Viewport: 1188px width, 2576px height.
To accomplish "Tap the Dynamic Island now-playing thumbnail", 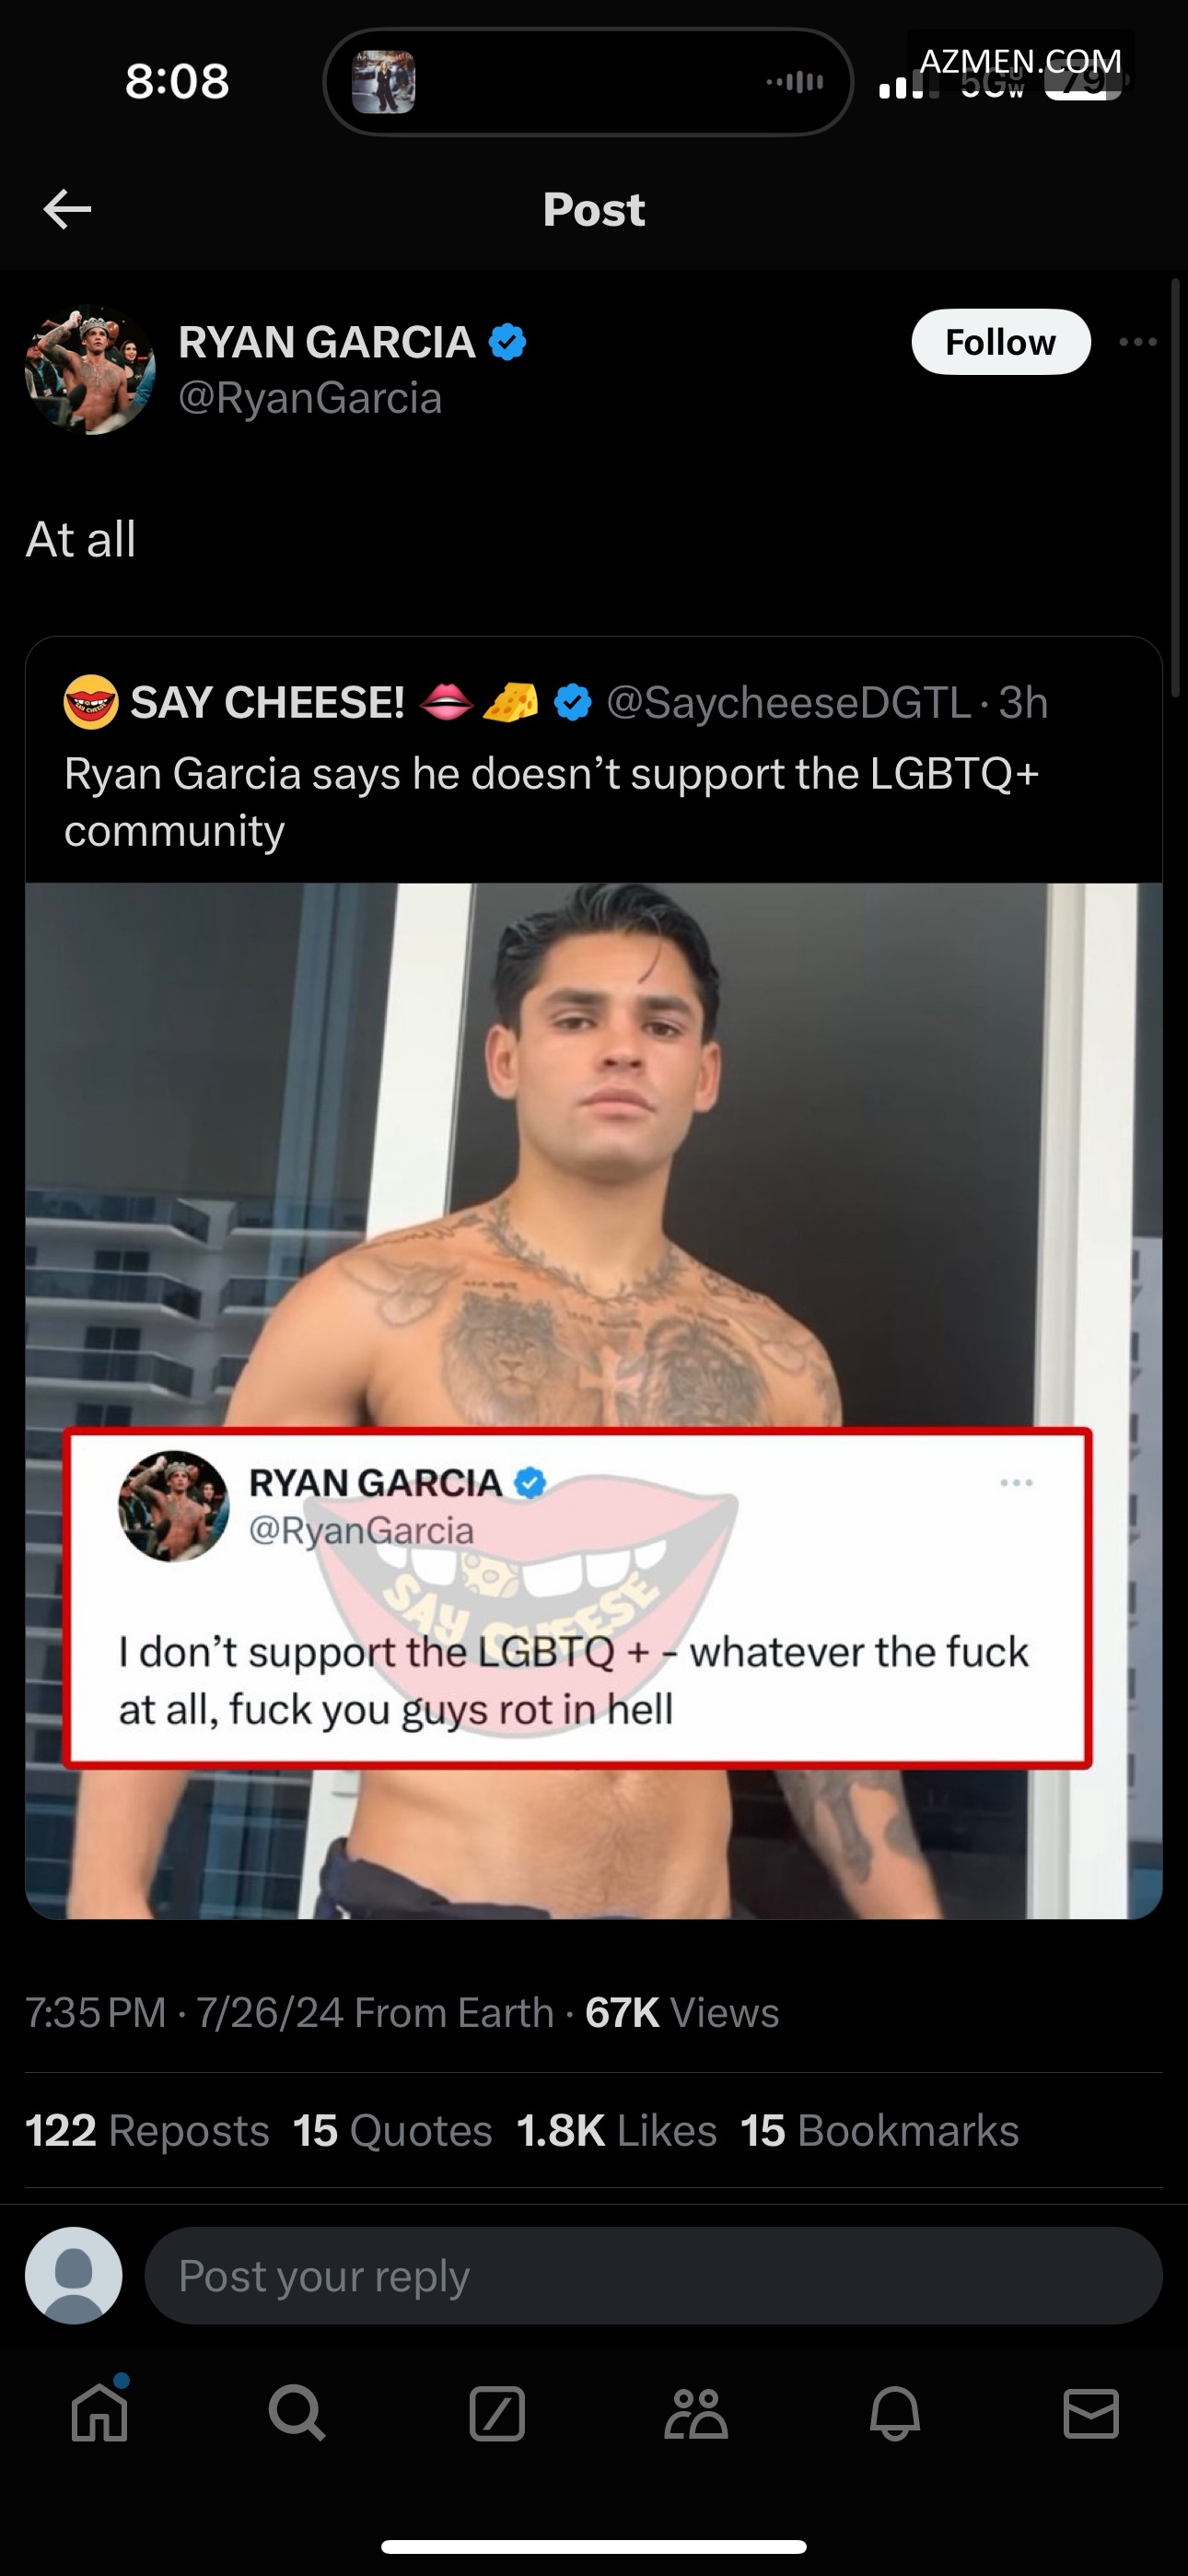I will coord(384,82).
